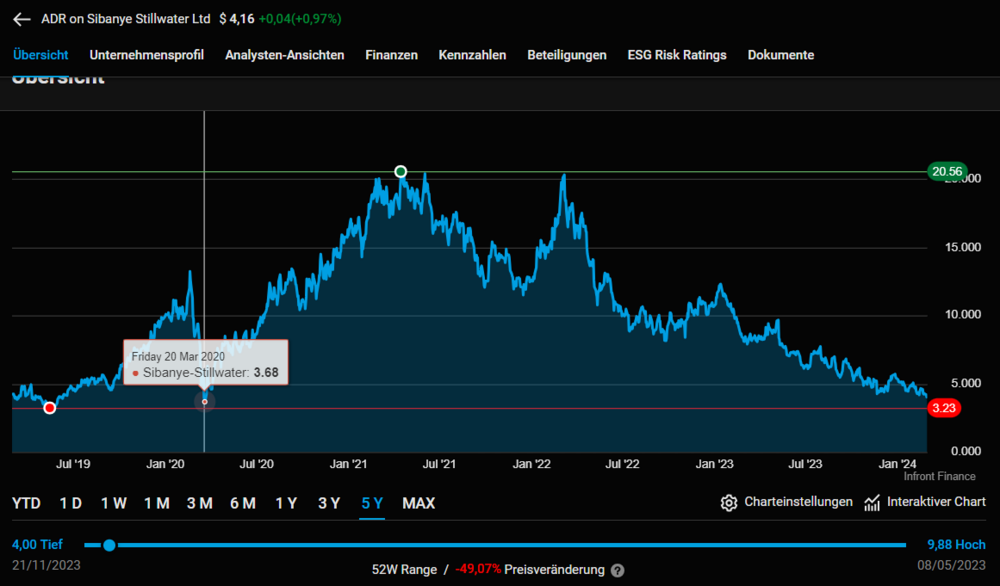Click the Jan '20 axis label
The image size is (1000, 586).
pos(165,464)
